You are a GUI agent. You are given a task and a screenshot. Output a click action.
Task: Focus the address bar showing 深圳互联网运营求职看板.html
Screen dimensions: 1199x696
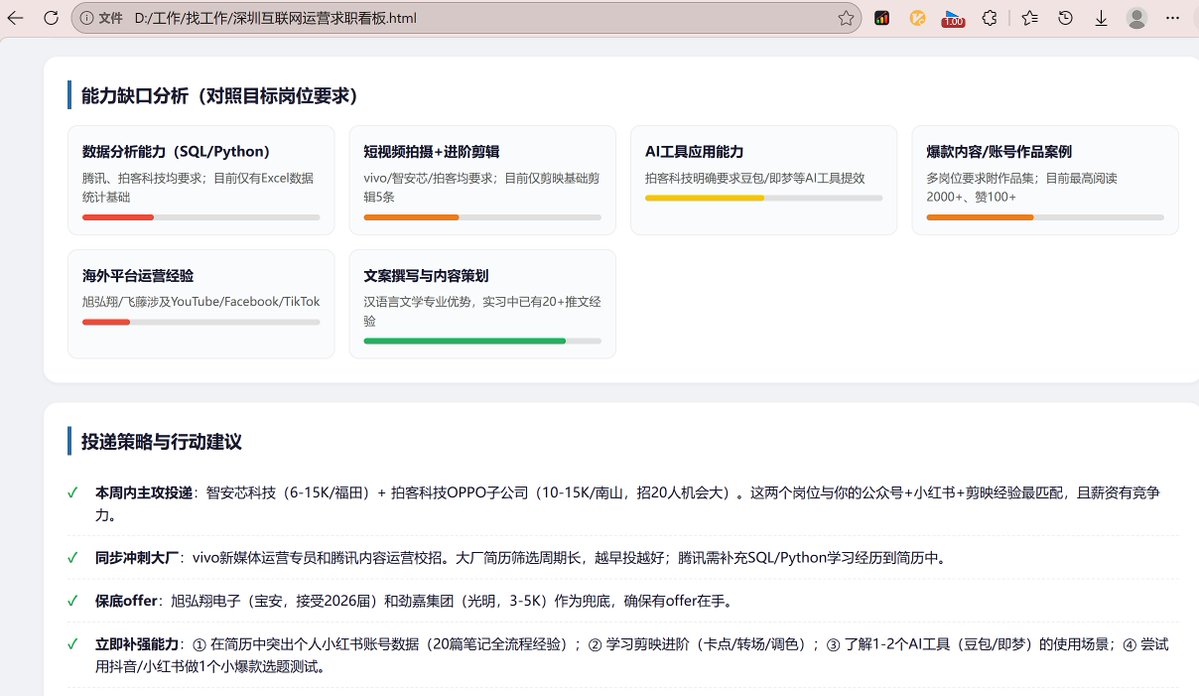466,18
